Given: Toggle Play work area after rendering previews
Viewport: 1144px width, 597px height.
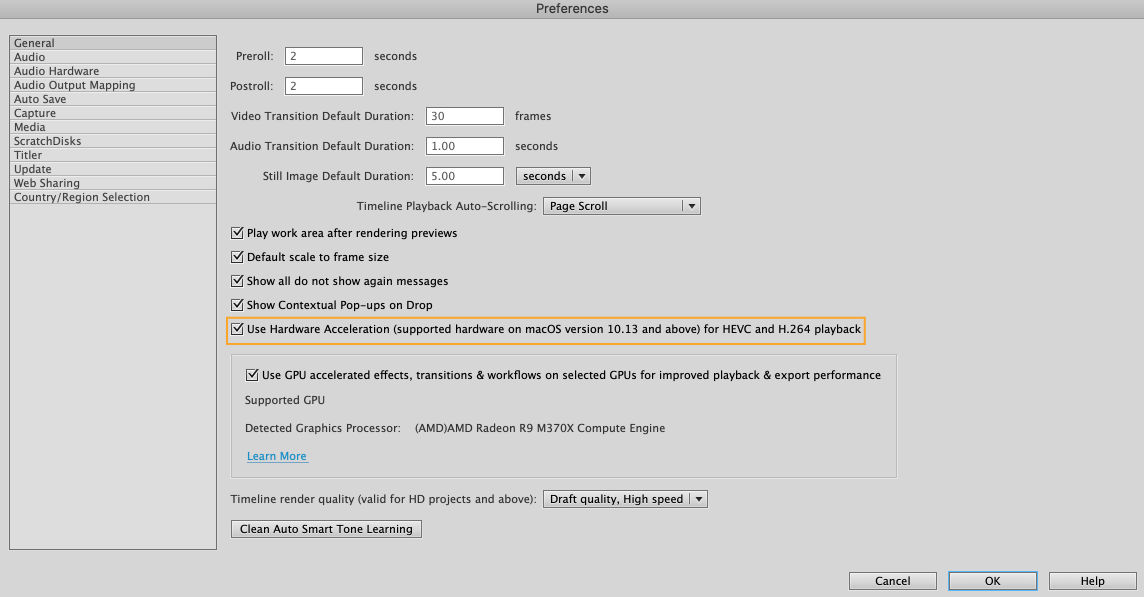Looking at the screenshot, I should click(237, 233).
